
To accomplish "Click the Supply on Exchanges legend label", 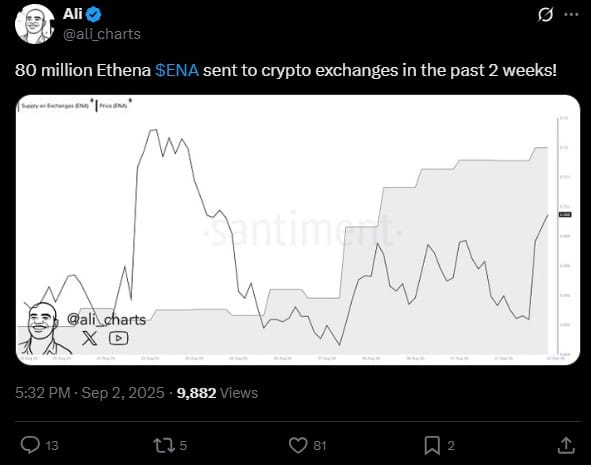I will point(55,106).
